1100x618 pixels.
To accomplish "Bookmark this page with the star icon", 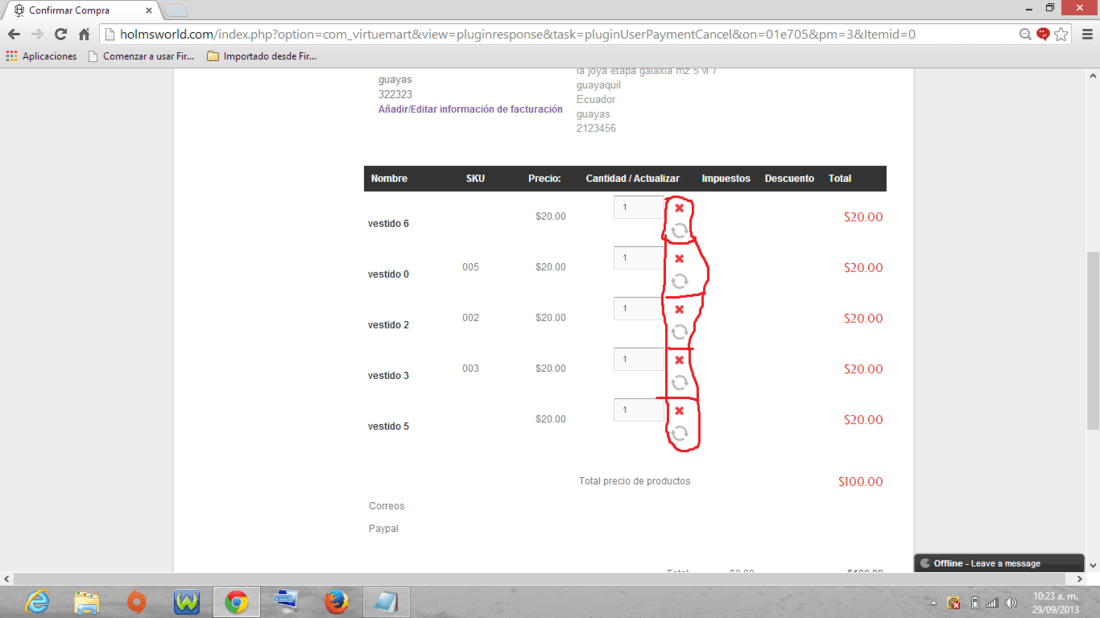I will 1061,34.
